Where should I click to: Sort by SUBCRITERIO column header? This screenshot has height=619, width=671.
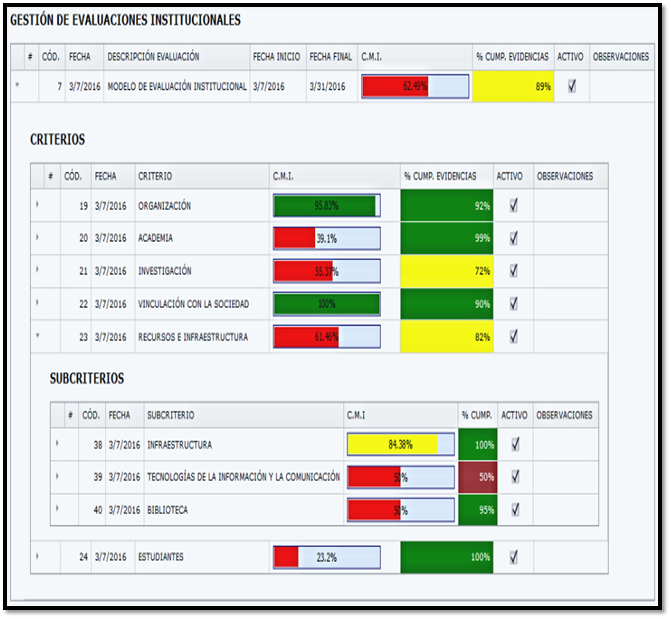tap(240, 415)
